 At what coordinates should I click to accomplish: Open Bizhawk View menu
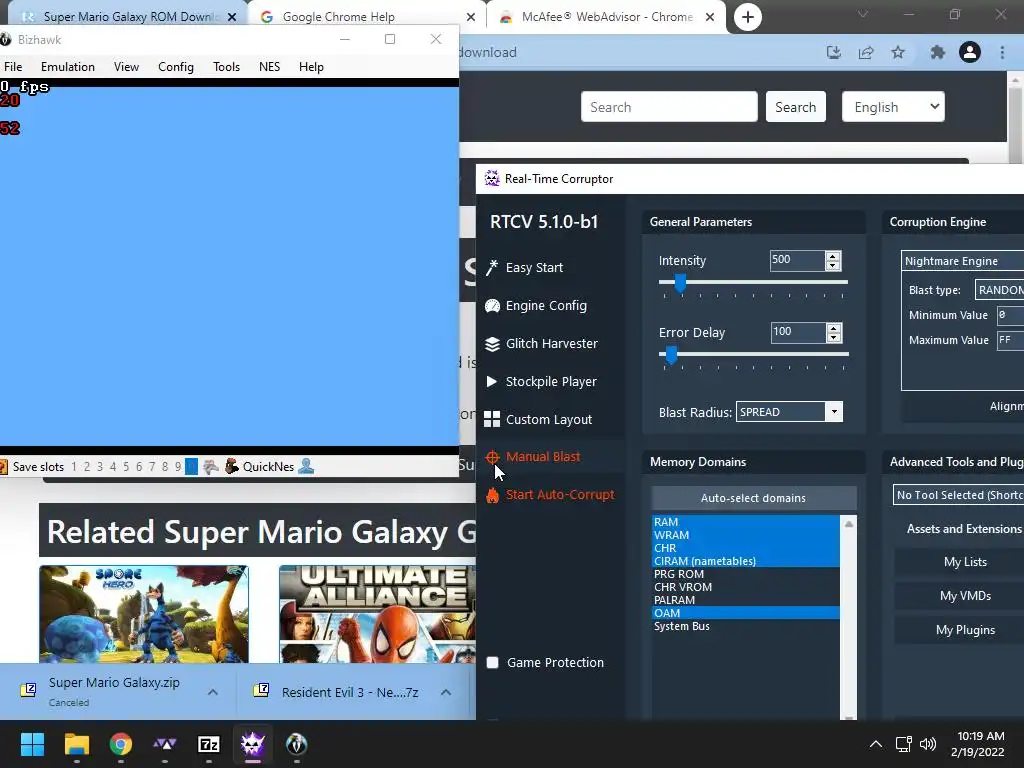click(x=126, y=67)
